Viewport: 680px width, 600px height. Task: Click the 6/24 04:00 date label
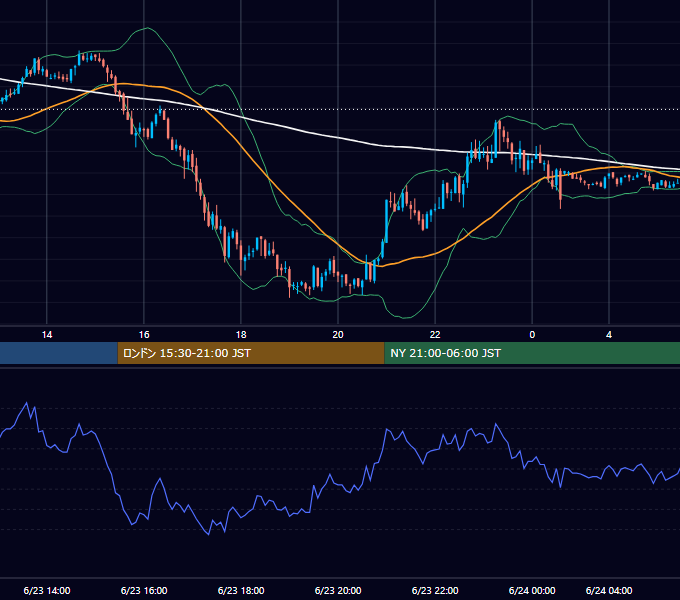pyautogui.click(x=609, y=590)
